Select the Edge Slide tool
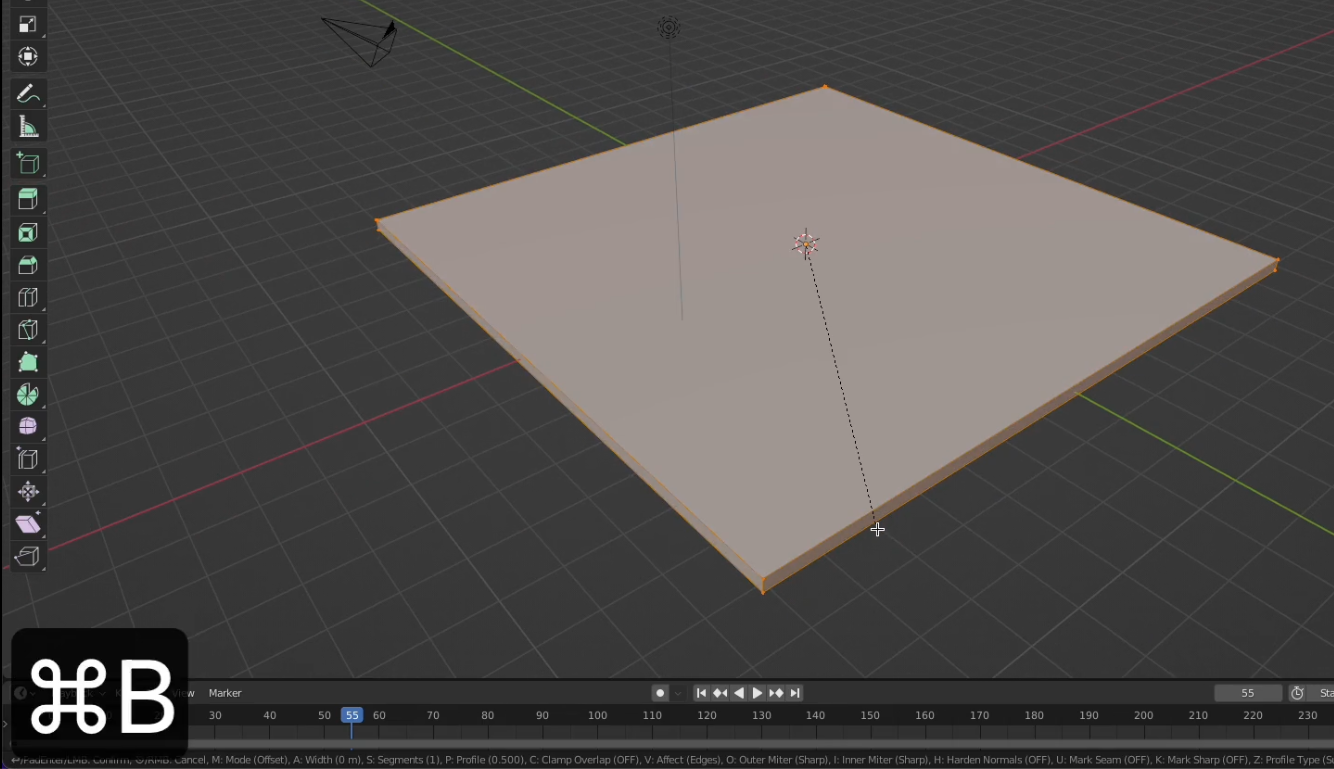1334x769 pixels. pos(28,459)
